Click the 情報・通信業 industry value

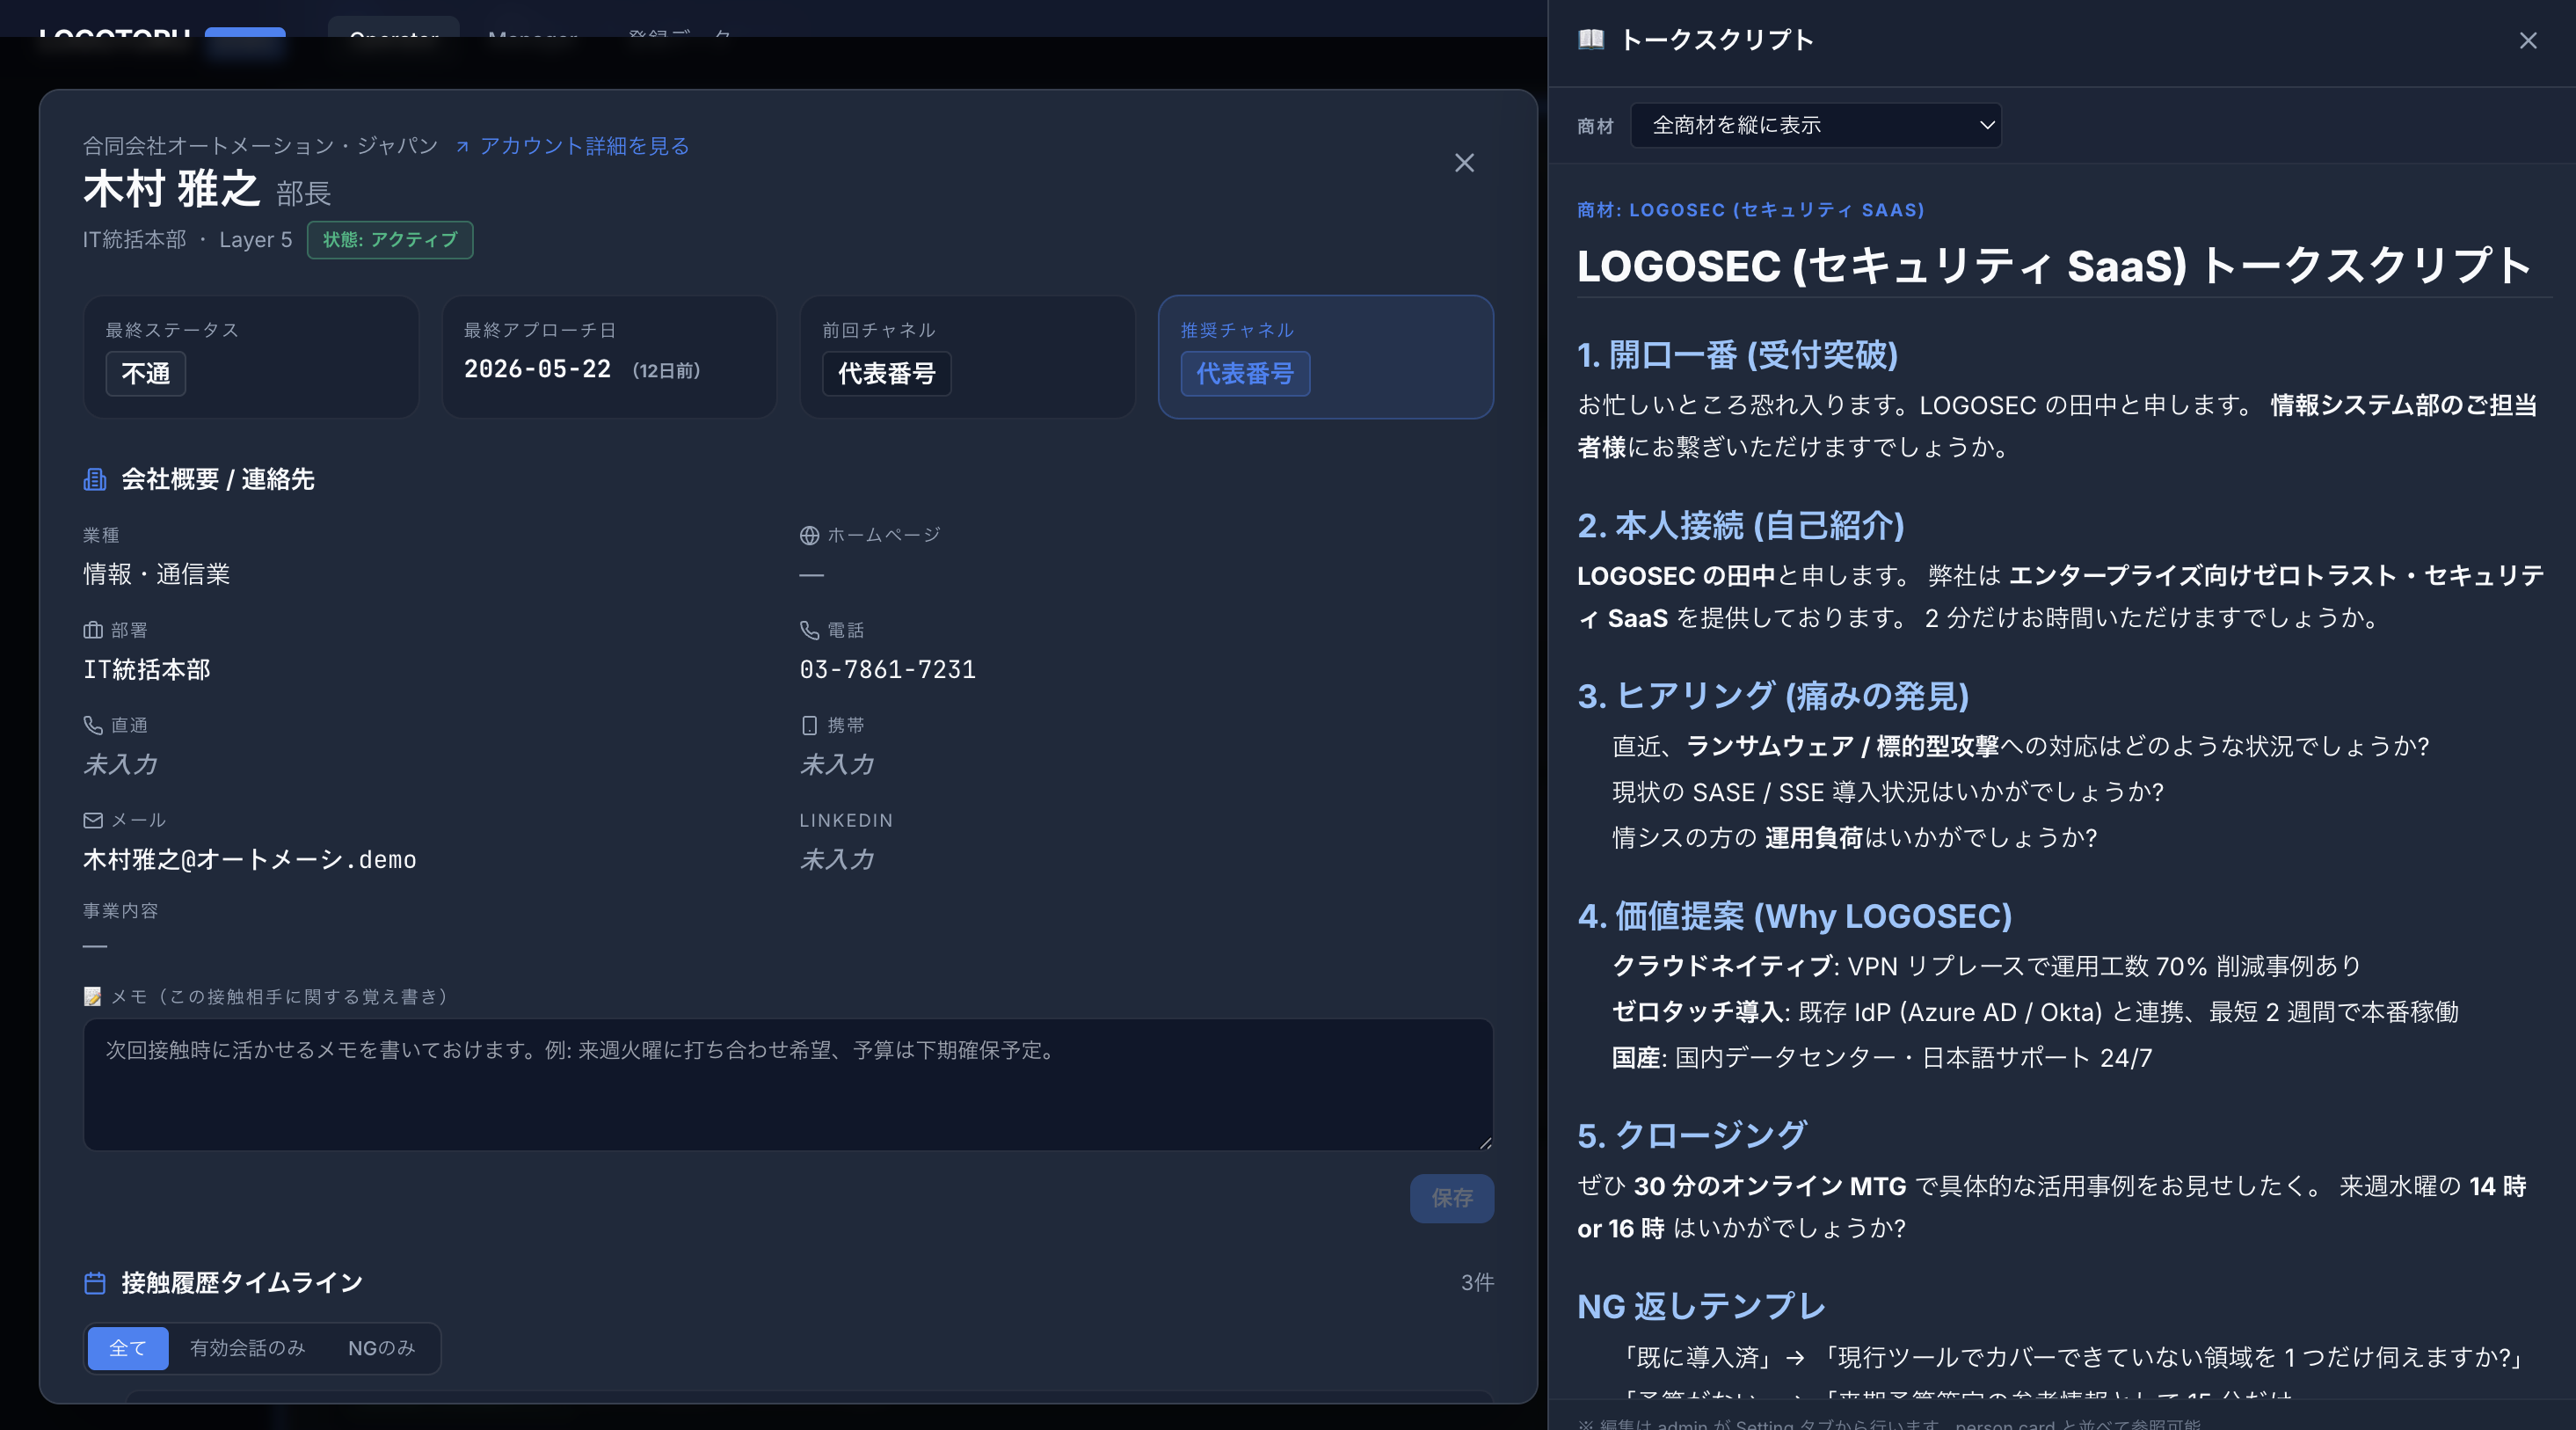click(157, 574)
